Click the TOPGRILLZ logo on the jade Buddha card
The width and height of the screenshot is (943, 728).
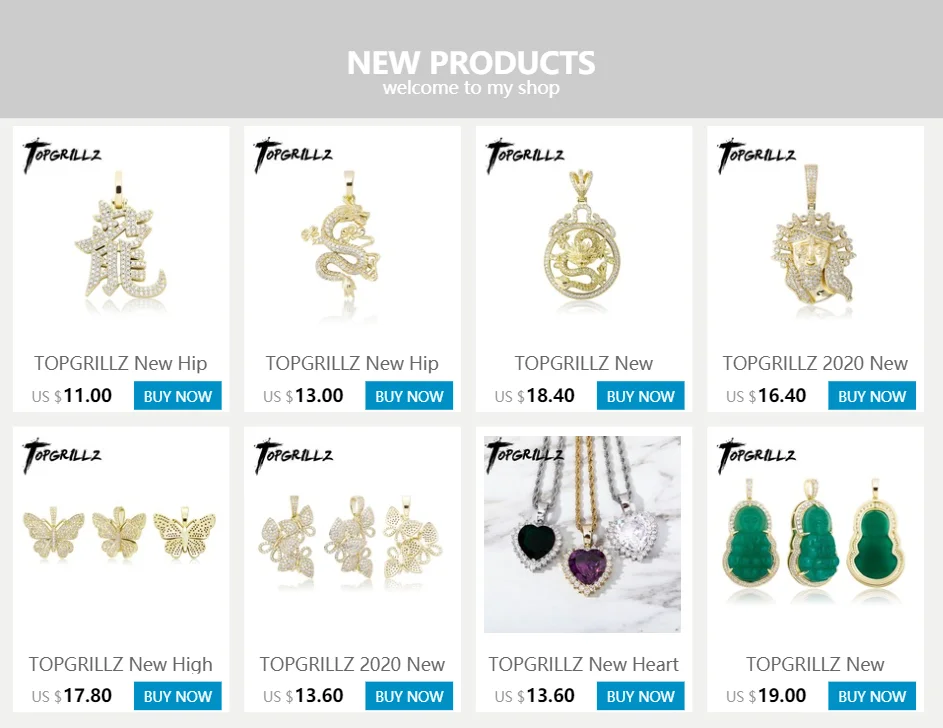pyautogui.click(x=757, y=456)
